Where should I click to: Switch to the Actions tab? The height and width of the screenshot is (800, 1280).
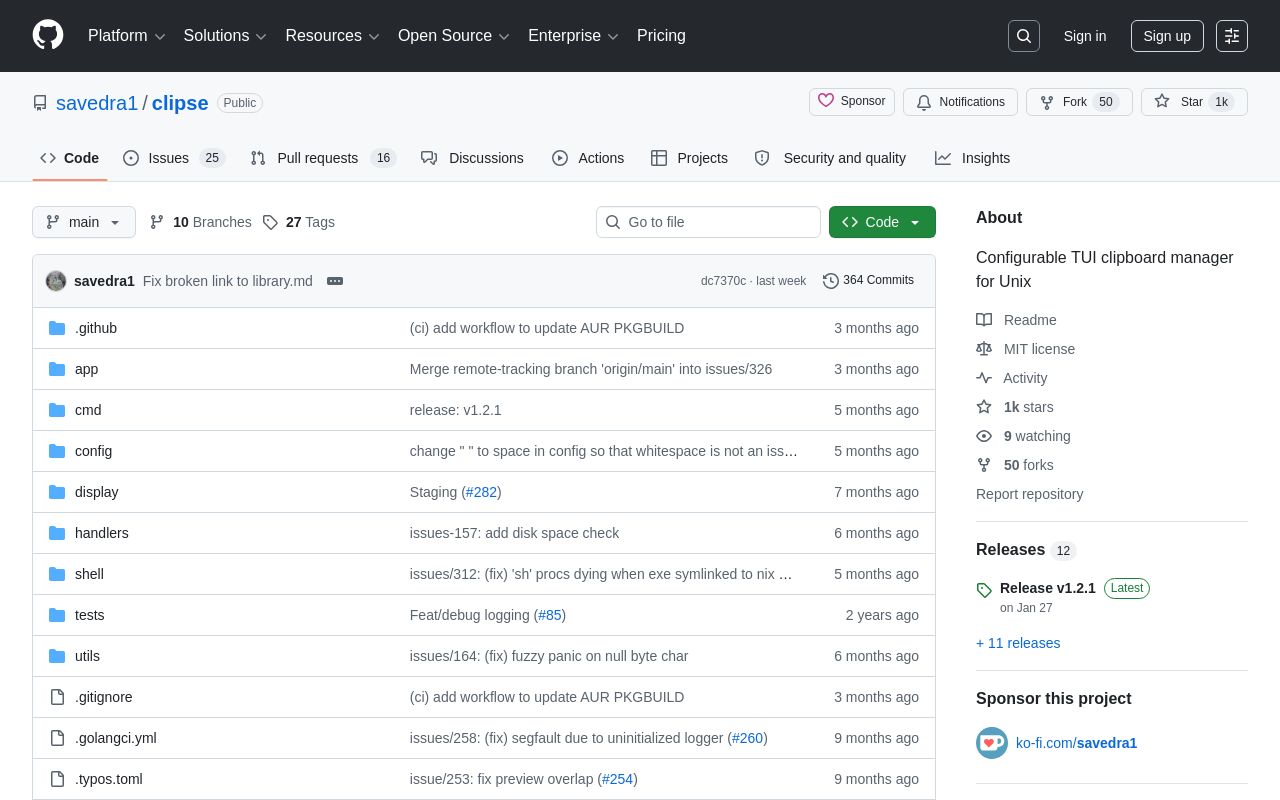588,158
